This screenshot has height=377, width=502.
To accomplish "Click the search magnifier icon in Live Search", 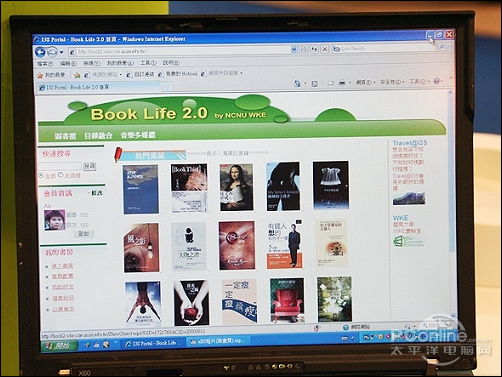I will pyautogui.click(x=442, y=47).
